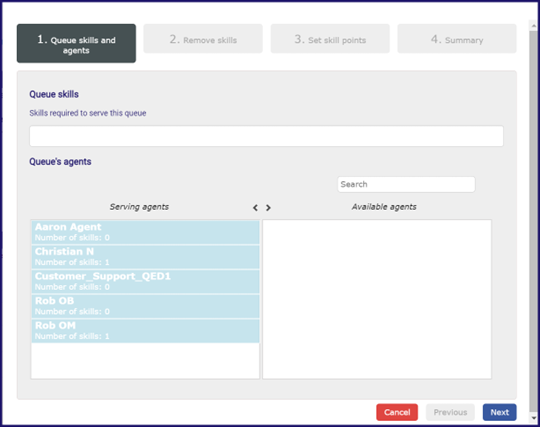This screenshot has width=540, height=427.
Task: Click the agent Search field
Action: [x=406, y=184]
